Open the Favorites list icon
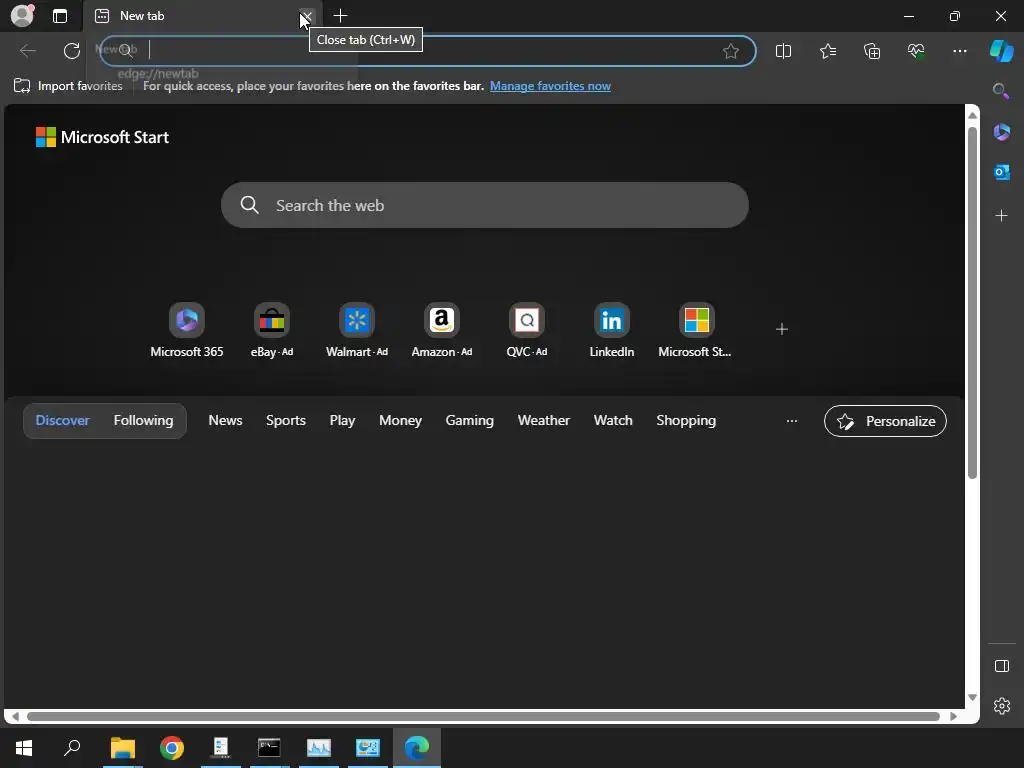Image resolution: width=1024 pixels, height=768 pixels. [x=827, y=51]
